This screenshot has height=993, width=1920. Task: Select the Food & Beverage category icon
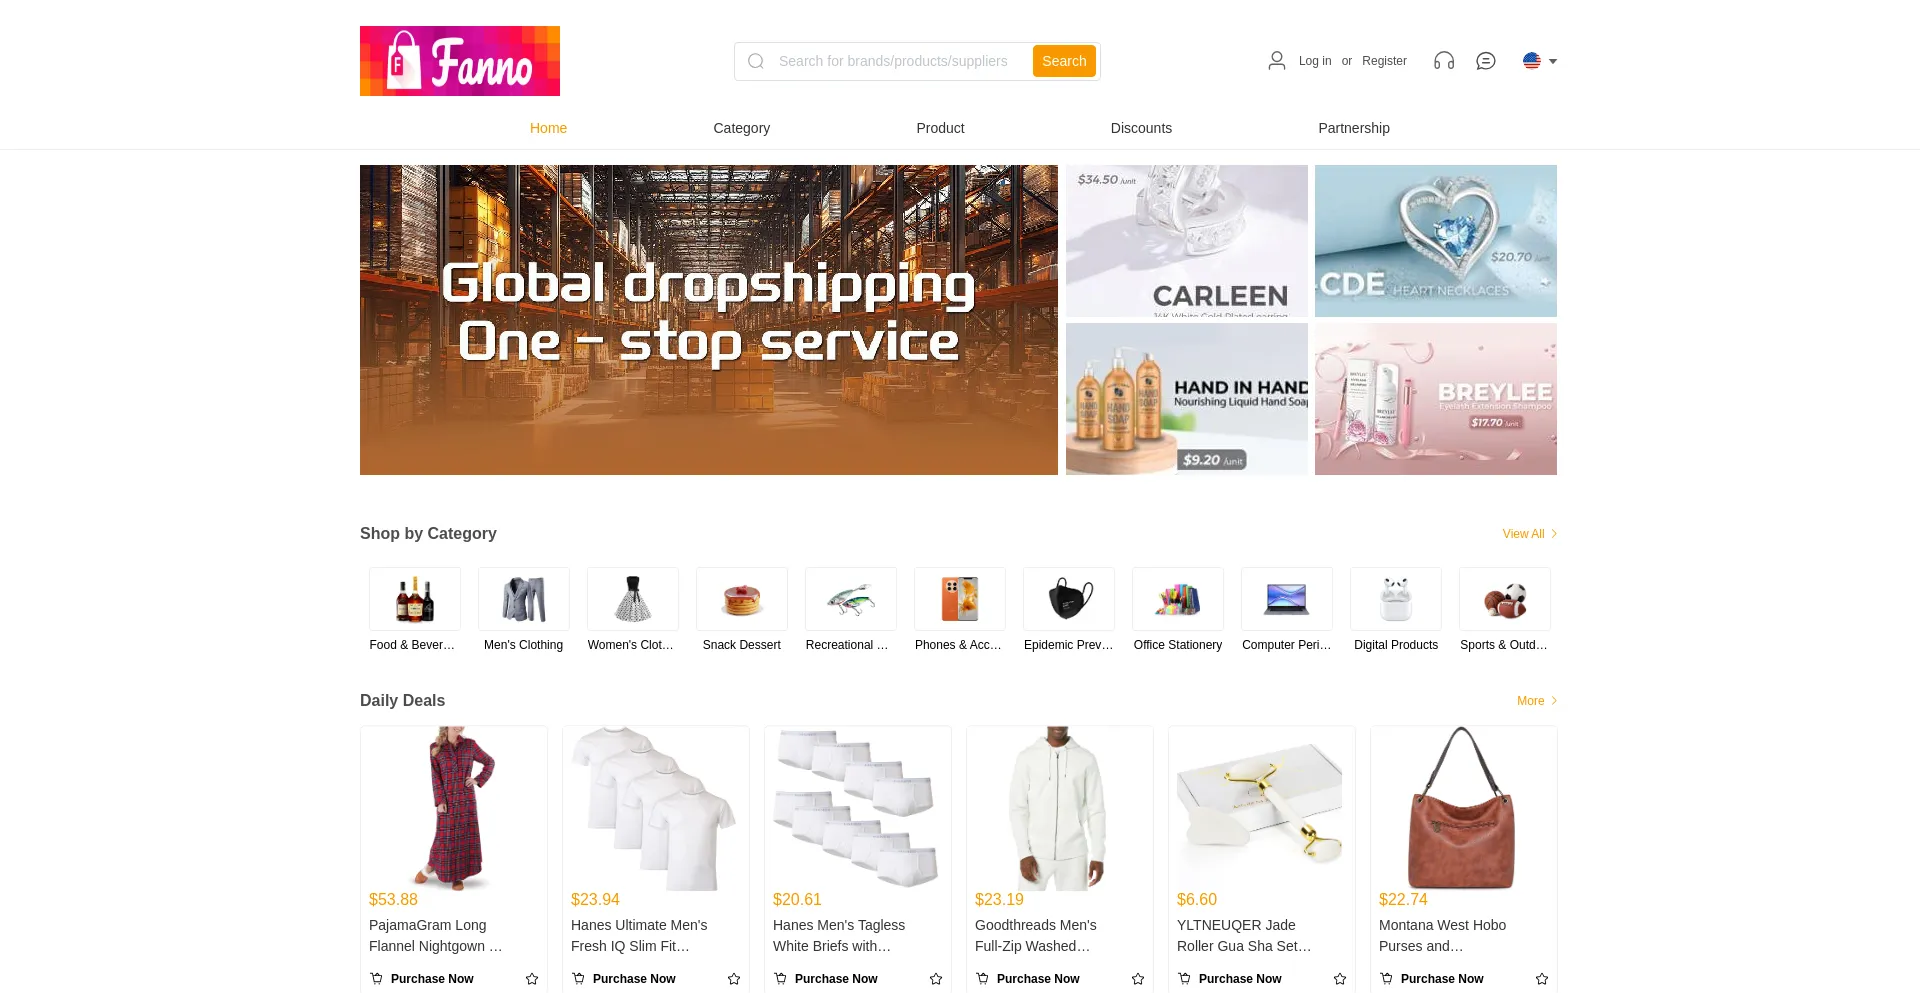tap(415, 599)
